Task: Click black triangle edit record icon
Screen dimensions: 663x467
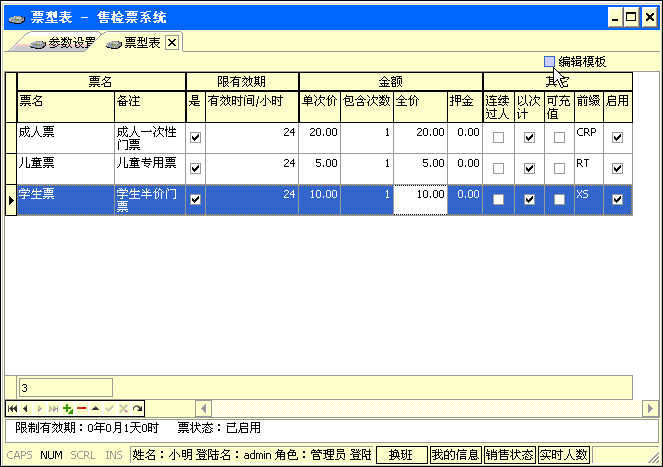Action: click(95, 408)
